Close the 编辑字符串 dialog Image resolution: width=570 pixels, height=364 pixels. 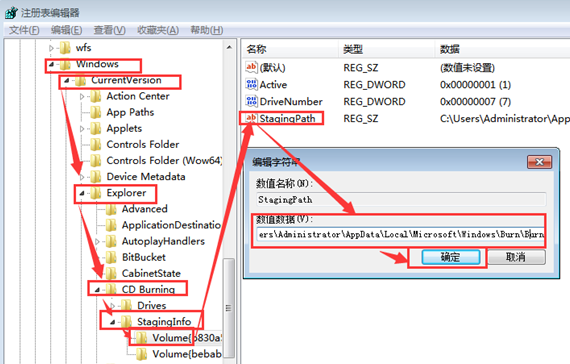539,162
